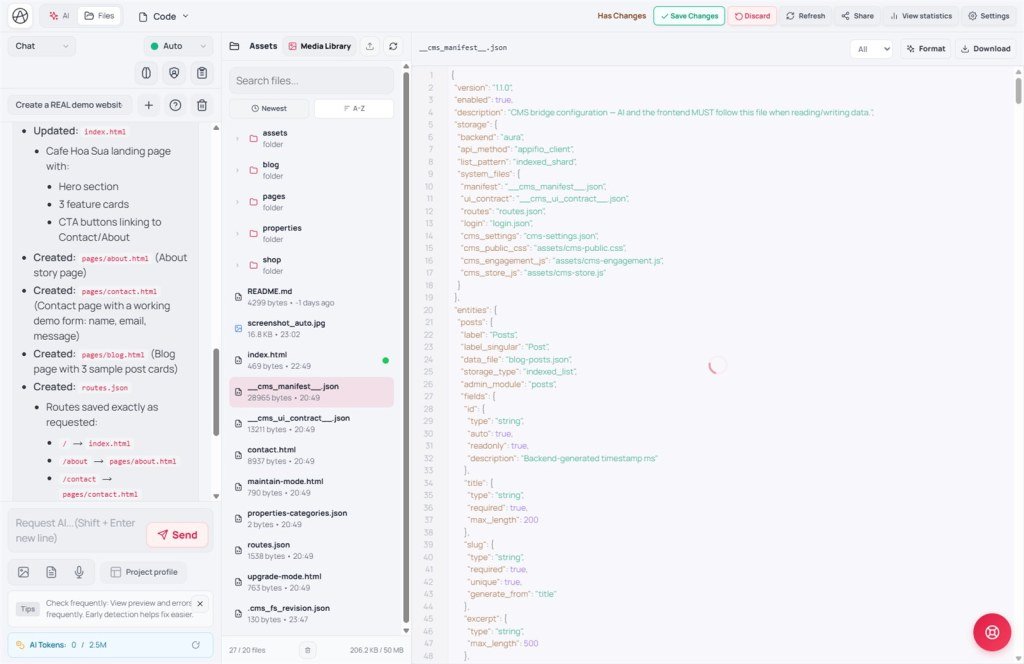This screenshot has height=664, width=1024.
Task: Start a new chat with plus icon
Action: point(148,104)
